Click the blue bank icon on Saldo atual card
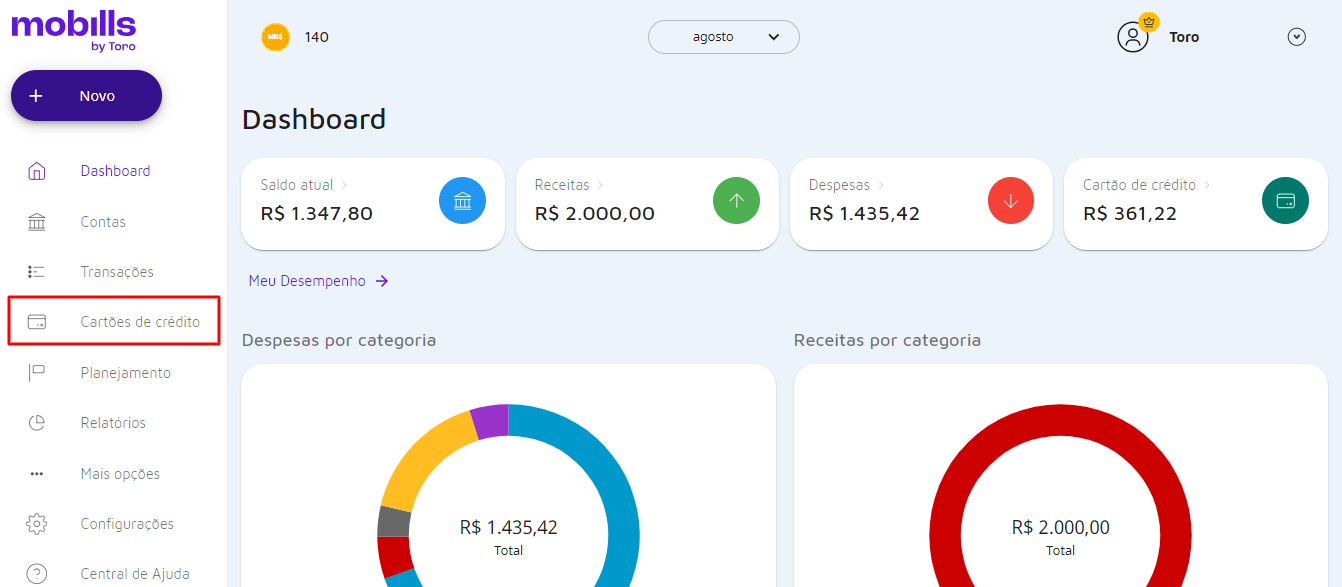 pyautogui.click(x=462, y=200)
